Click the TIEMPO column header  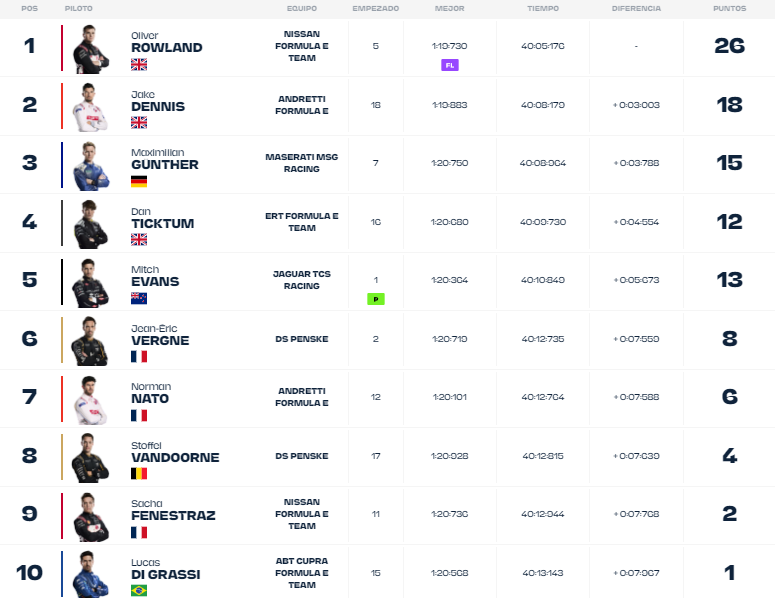(x=543, y=8)
